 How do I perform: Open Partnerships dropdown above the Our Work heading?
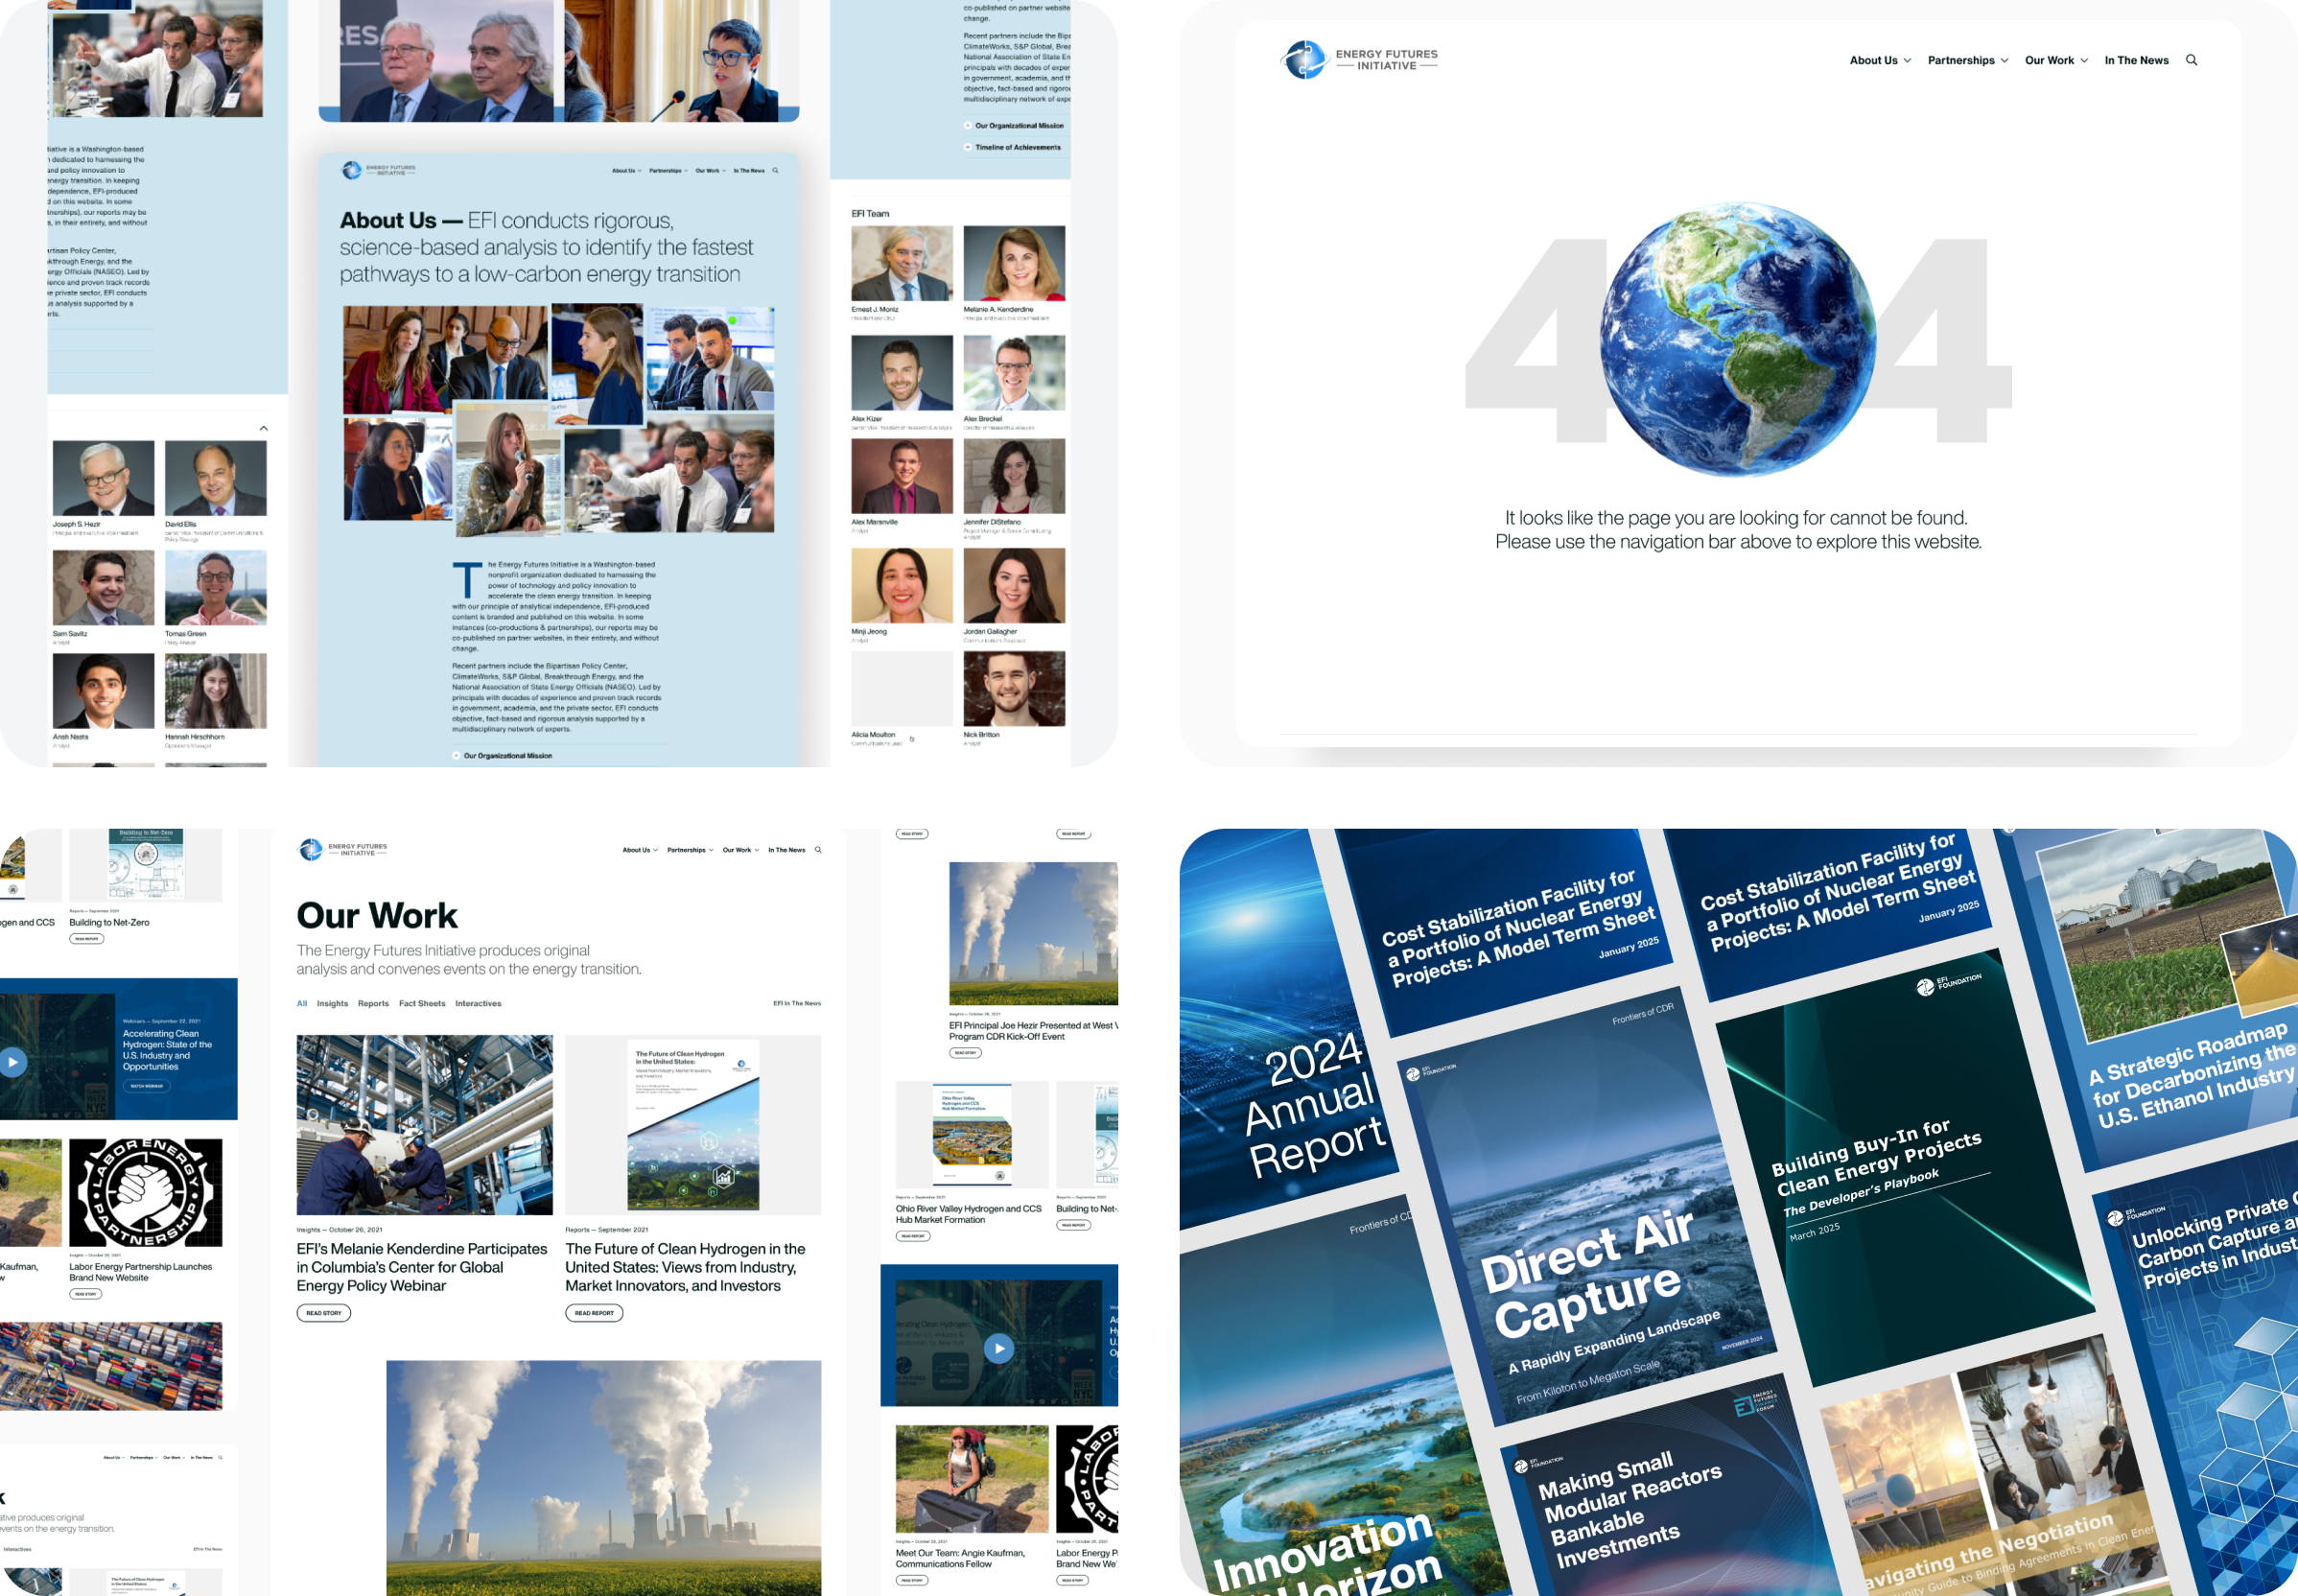coord(690,850)
